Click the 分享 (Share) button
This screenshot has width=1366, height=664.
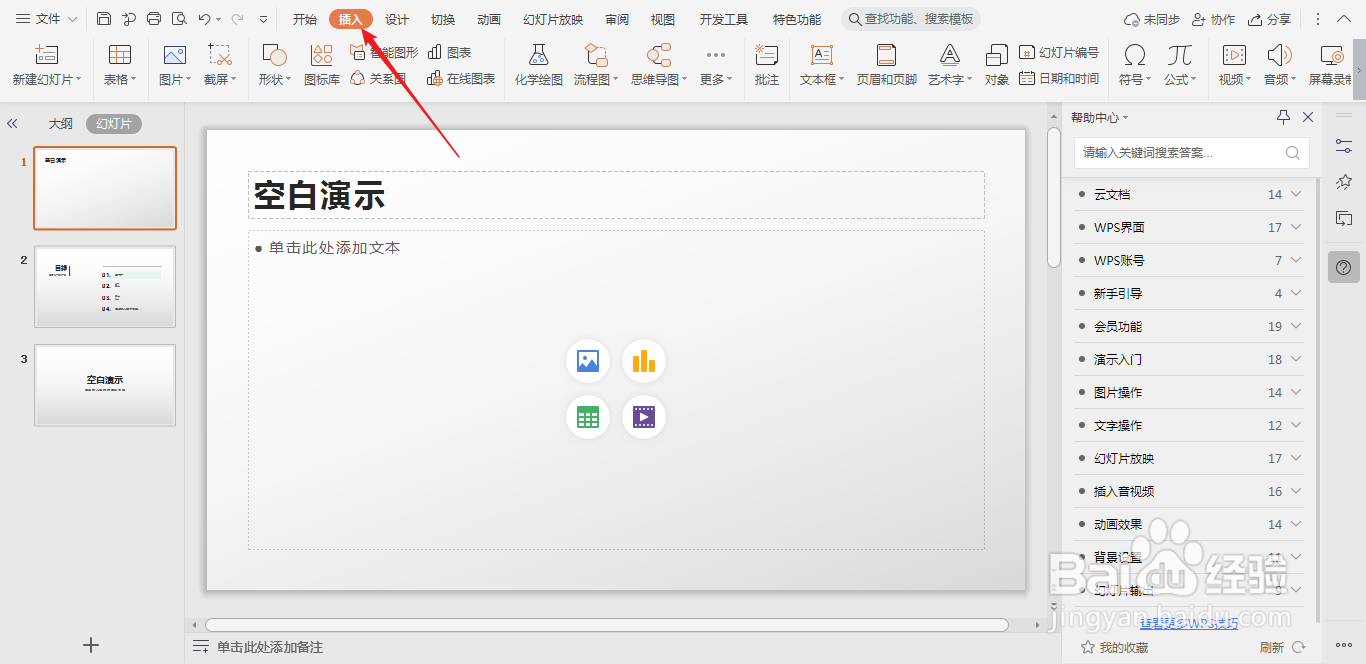click(x=1269, y=19)
